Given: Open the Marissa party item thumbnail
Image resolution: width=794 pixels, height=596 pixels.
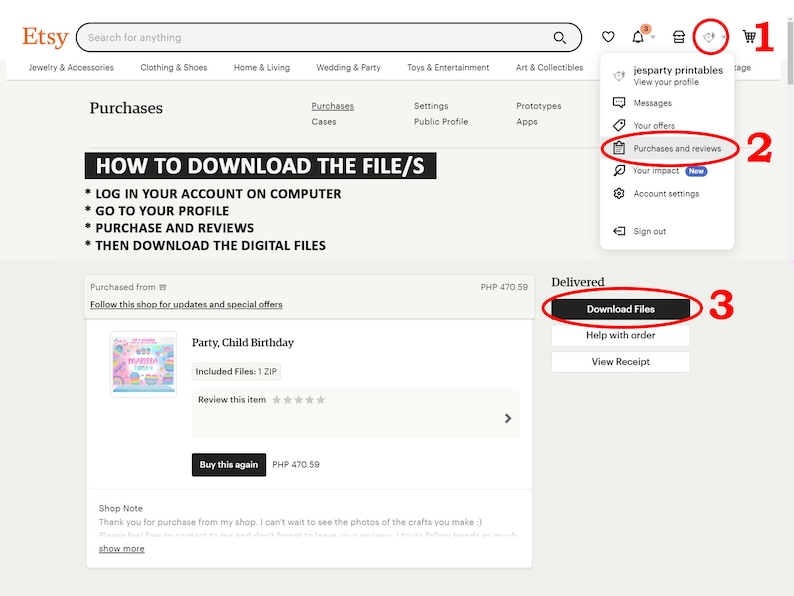Looking at the screenshot, I should [143, 364].
